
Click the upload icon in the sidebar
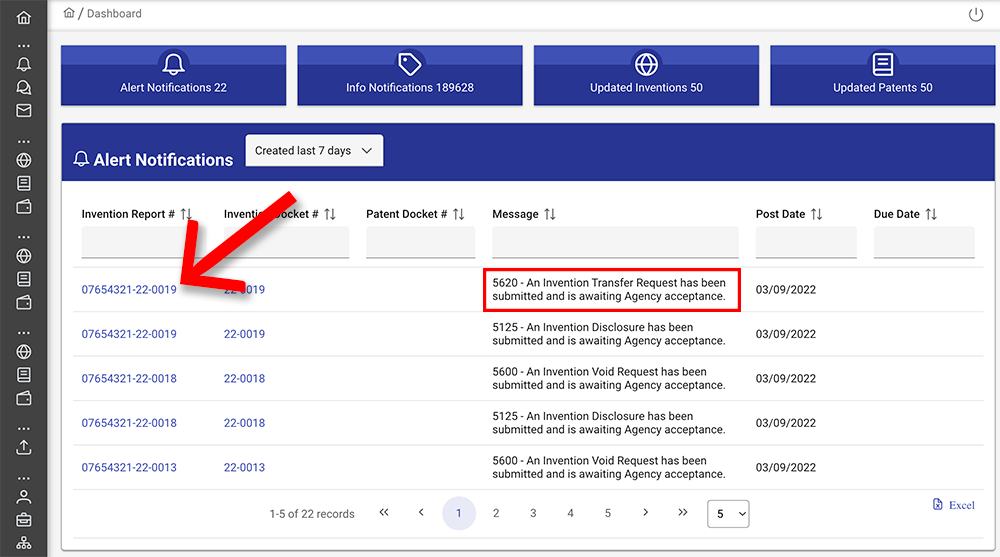click(23, 447)
